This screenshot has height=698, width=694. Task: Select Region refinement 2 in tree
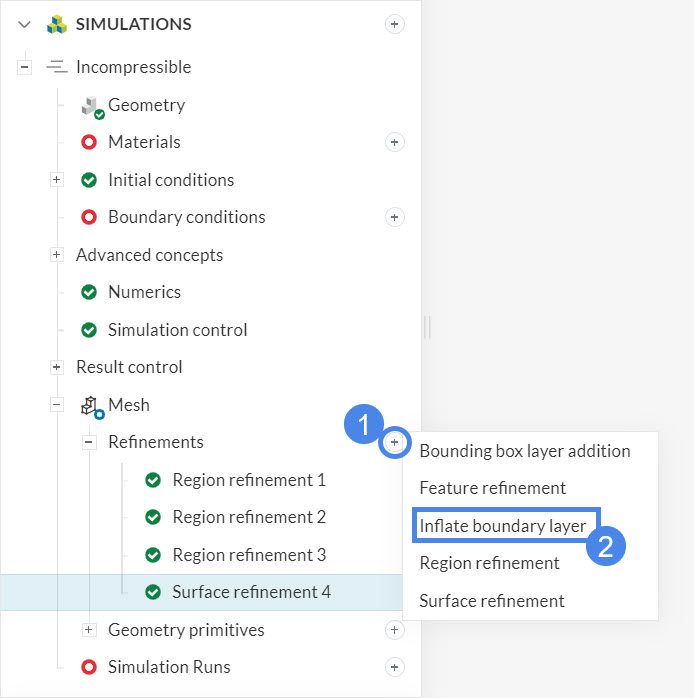click(x=249, y=517)
